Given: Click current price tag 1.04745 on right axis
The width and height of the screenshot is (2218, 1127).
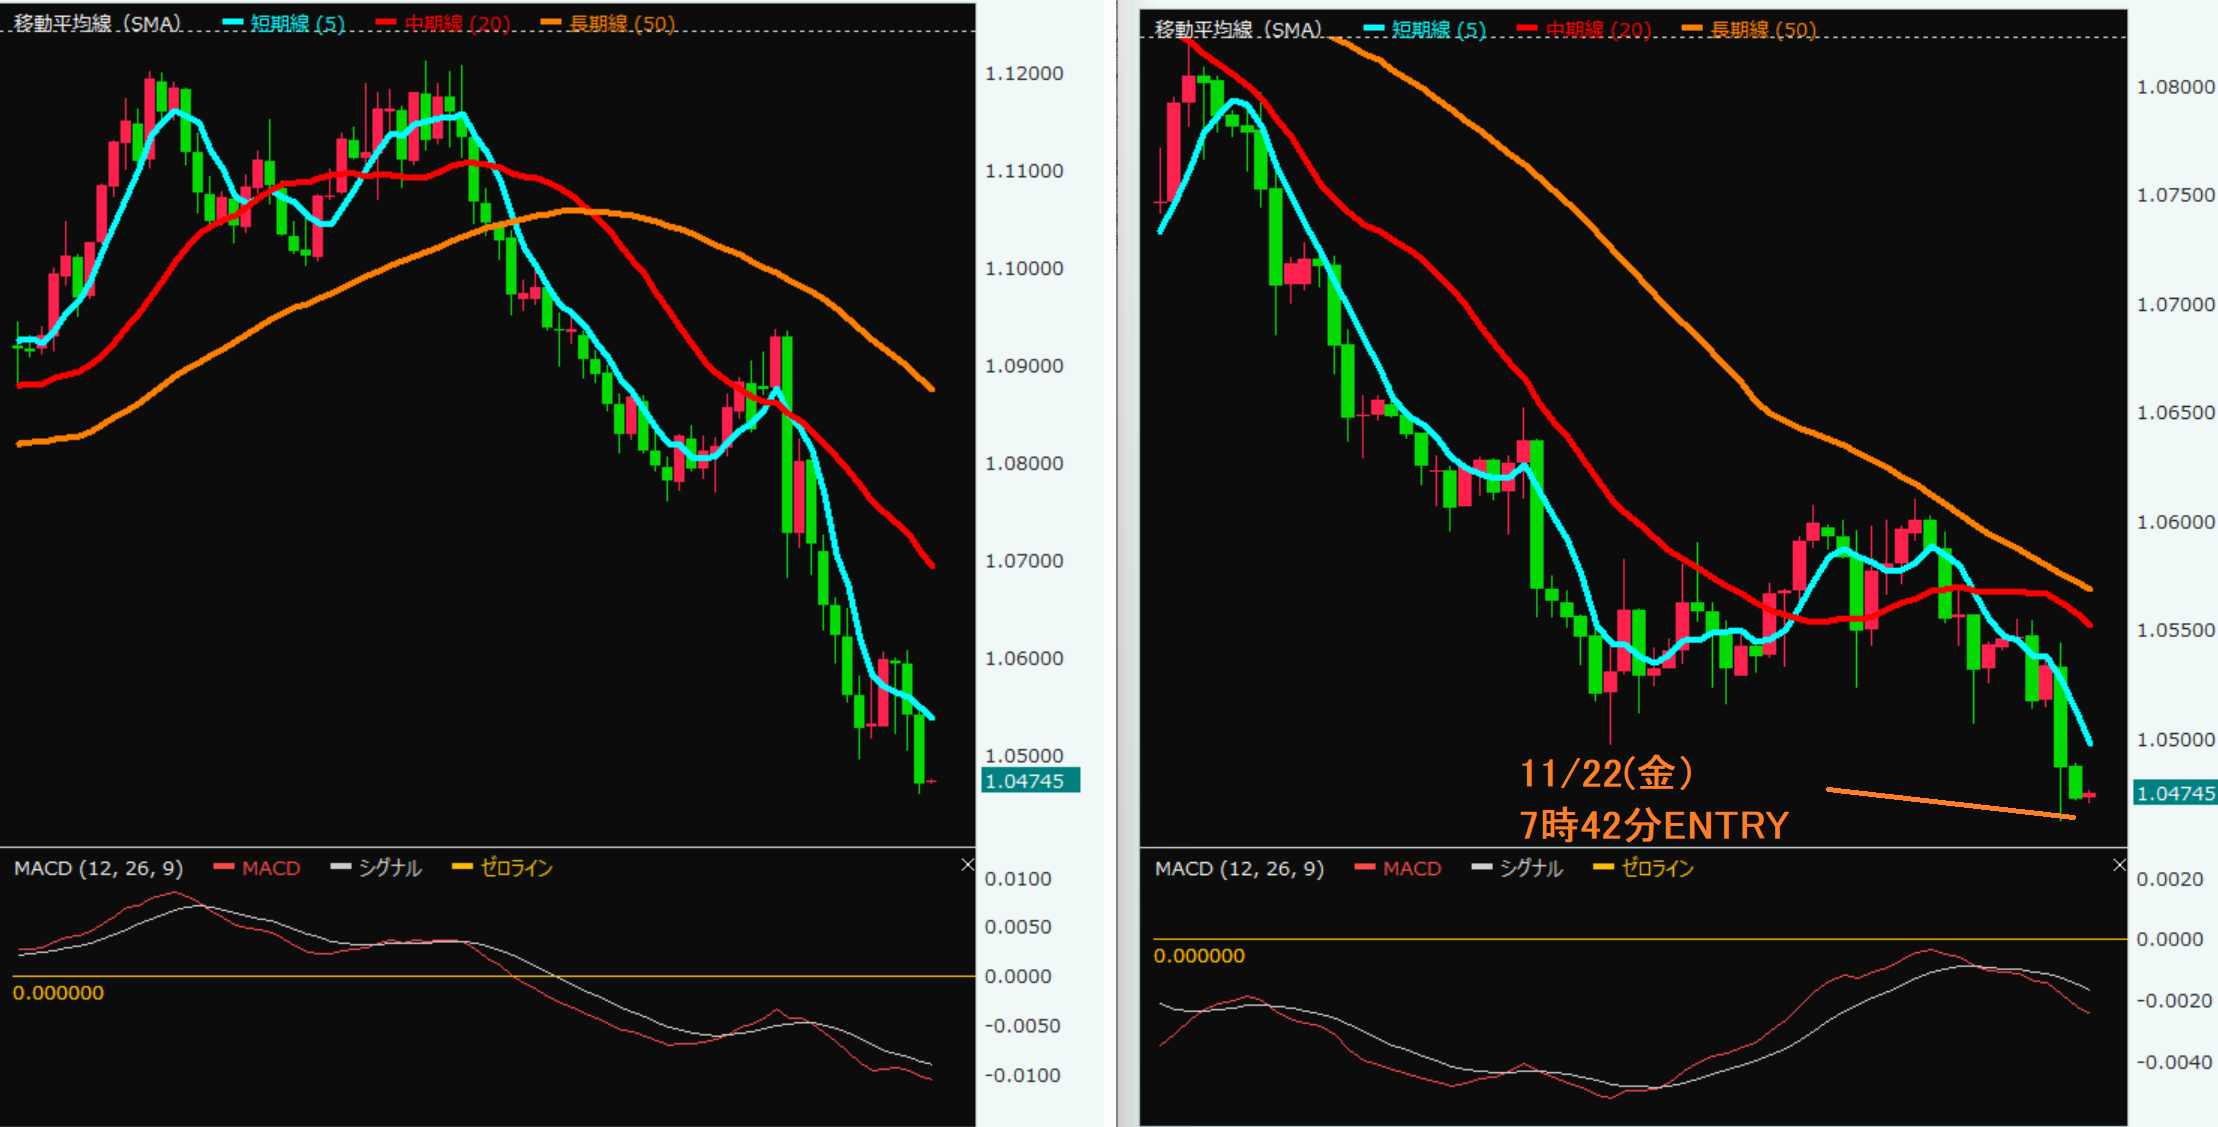Looking at the screenshot, I should coord(2175,793).
